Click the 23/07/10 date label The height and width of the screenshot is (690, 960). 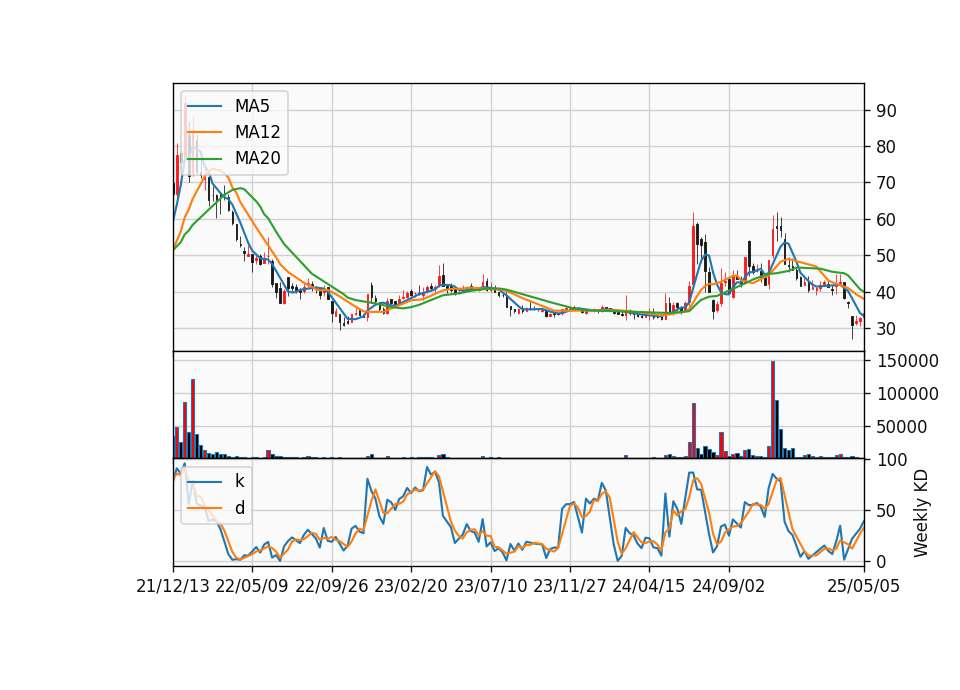(x=490, y=587)
